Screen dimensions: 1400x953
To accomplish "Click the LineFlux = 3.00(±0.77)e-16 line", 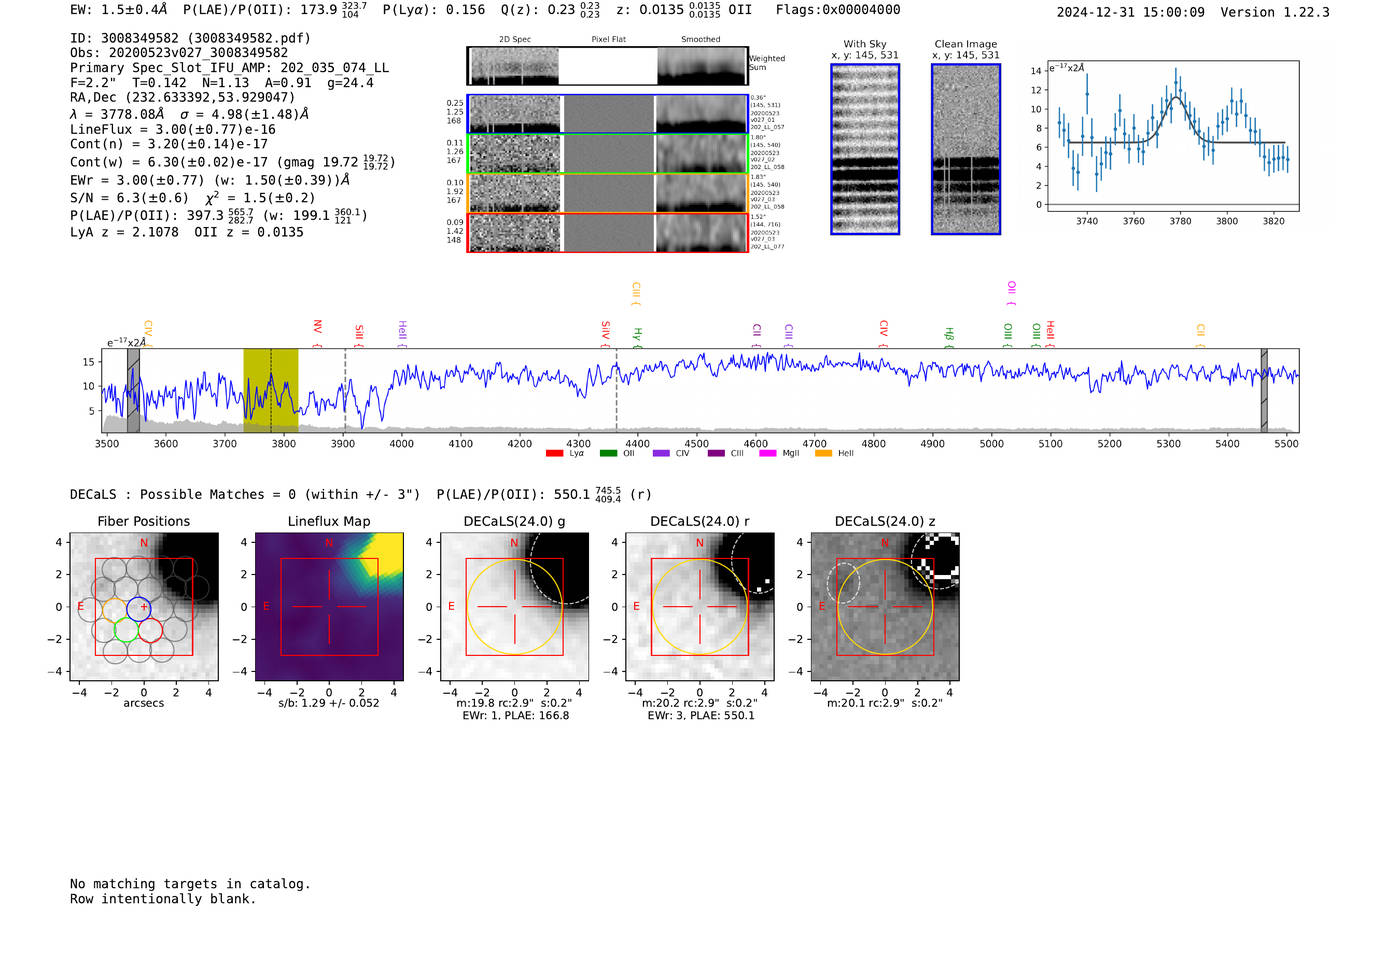I will 173,129.
